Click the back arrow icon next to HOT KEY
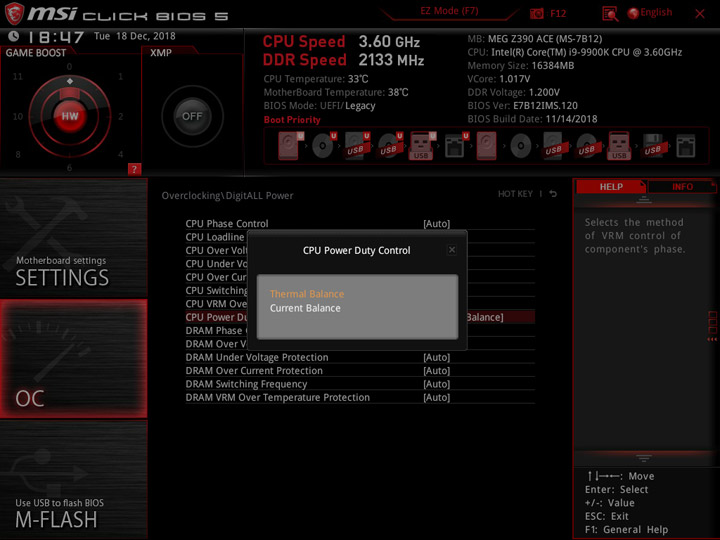The height and width of the screenshot is (540, 720). pos(553,194)
